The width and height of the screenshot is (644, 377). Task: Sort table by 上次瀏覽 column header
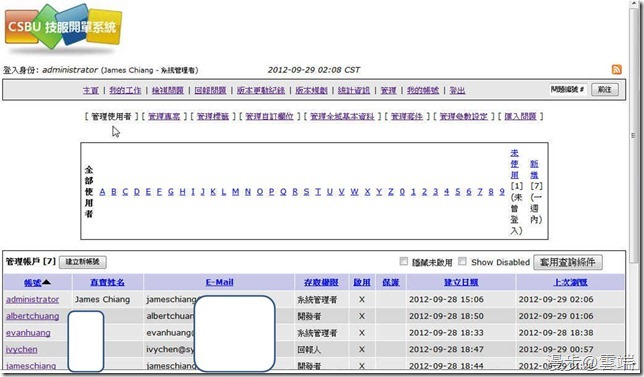click(570, 283)
